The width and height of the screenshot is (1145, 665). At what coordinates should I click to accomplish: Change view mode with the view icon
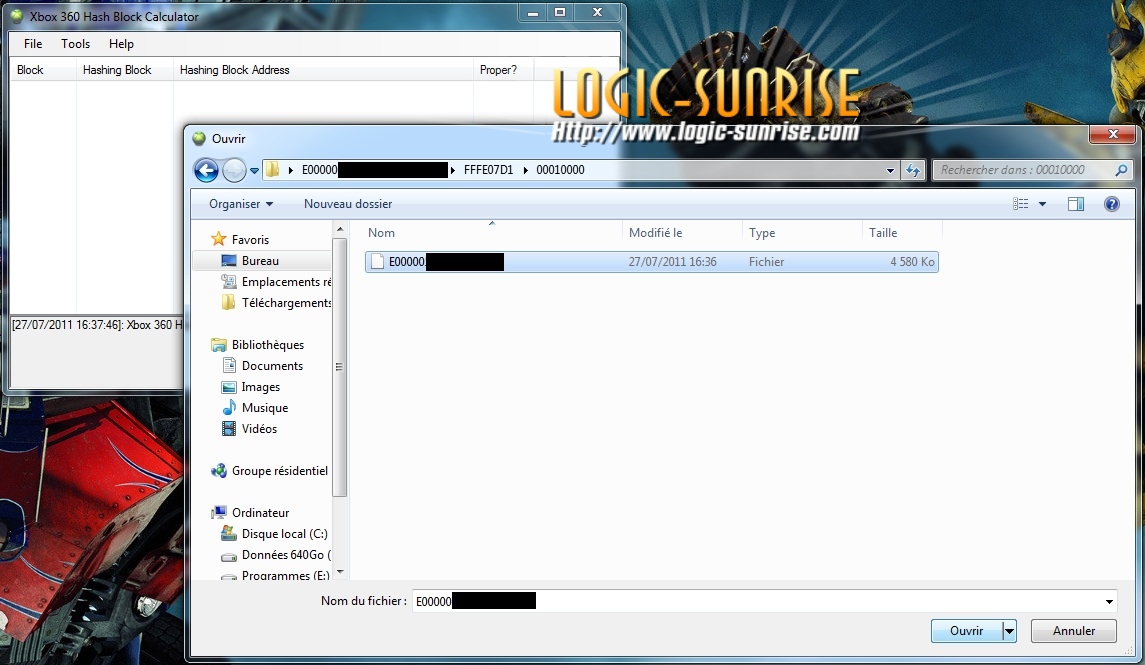point(1020,204)
